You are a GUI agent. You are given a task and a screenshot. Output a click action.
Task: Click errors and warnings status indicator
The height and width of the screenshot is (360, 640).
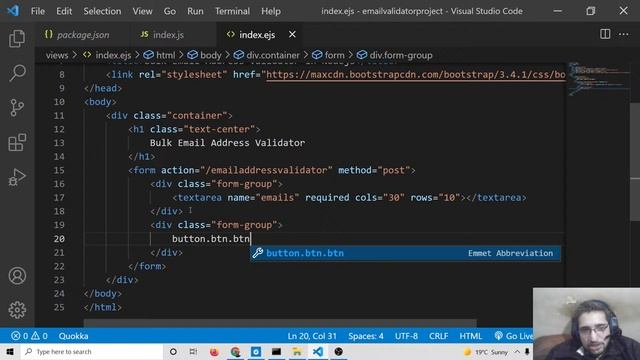tap(29, 336)
